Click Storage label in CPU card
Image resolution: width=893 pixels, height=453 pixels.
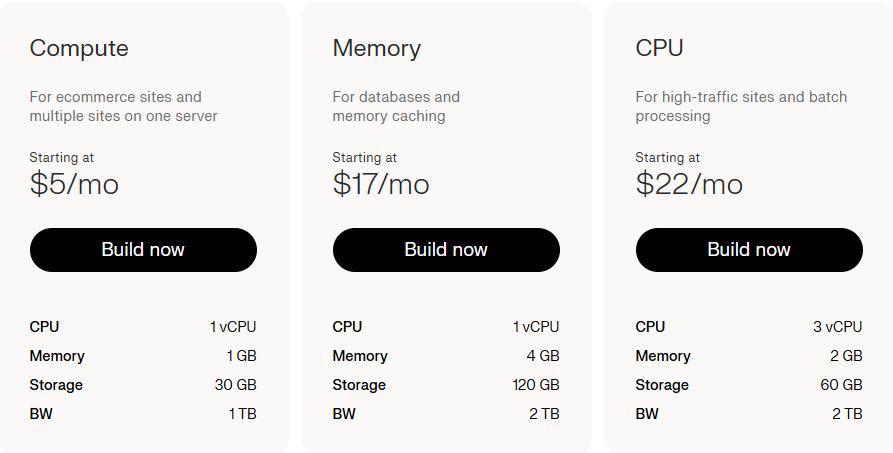pyautogui.click(x=661, y=385)
